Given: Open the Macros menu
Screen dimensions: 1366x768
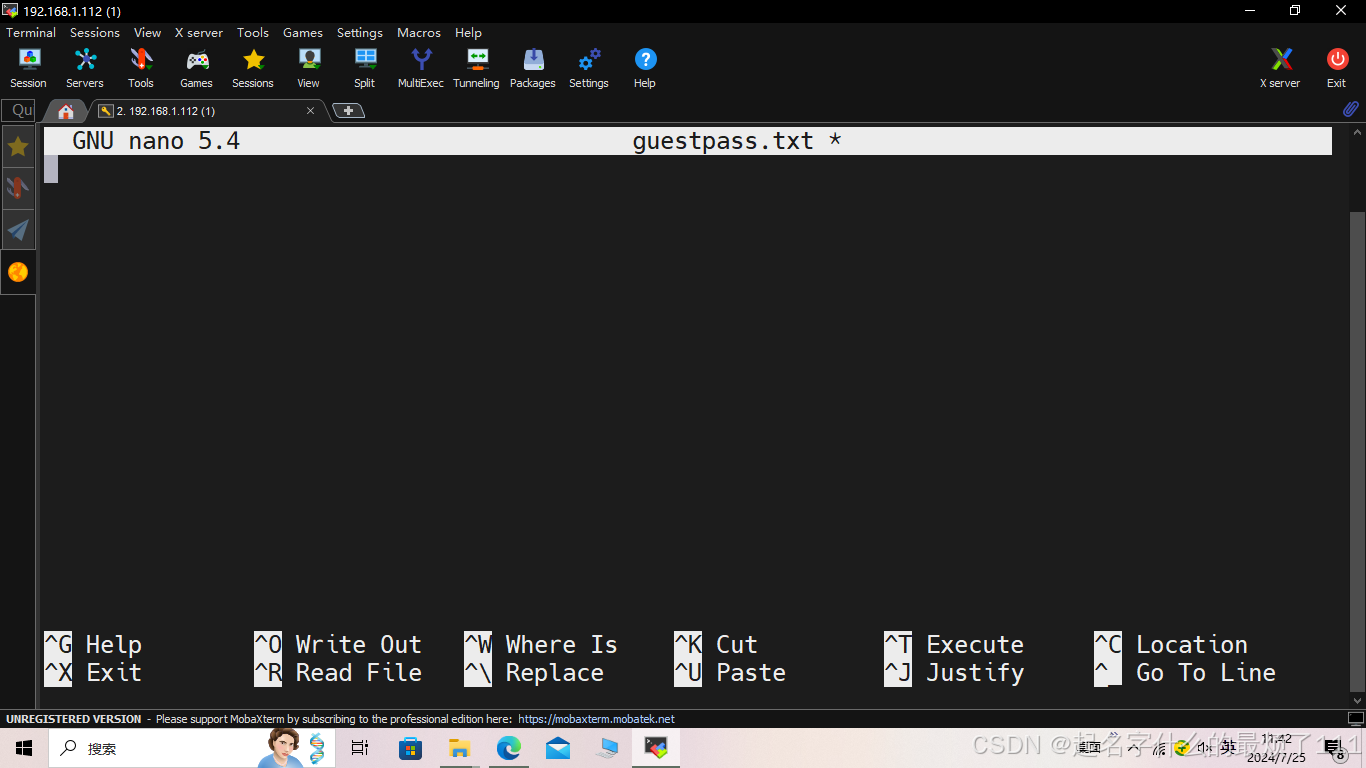Looking at the screenshot, I should (419, 32).
